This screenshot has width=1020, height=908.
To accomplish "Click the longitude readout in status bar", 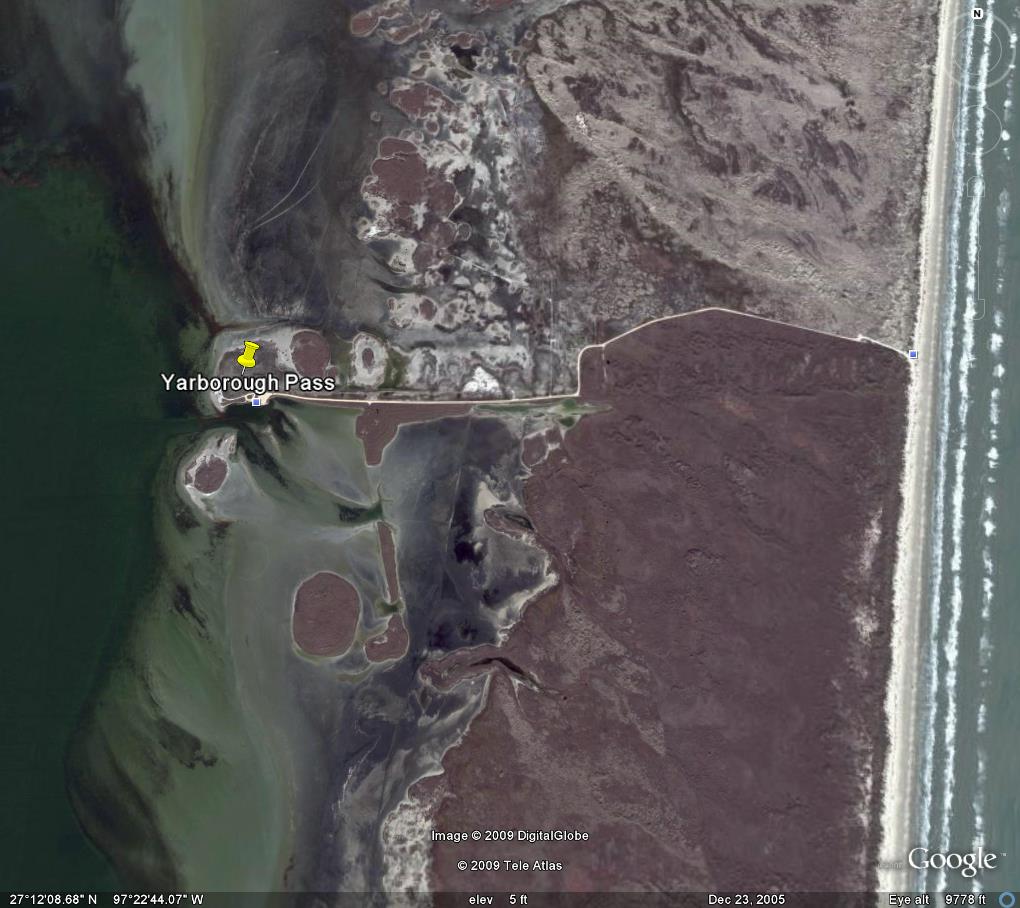I will [158, 900].
